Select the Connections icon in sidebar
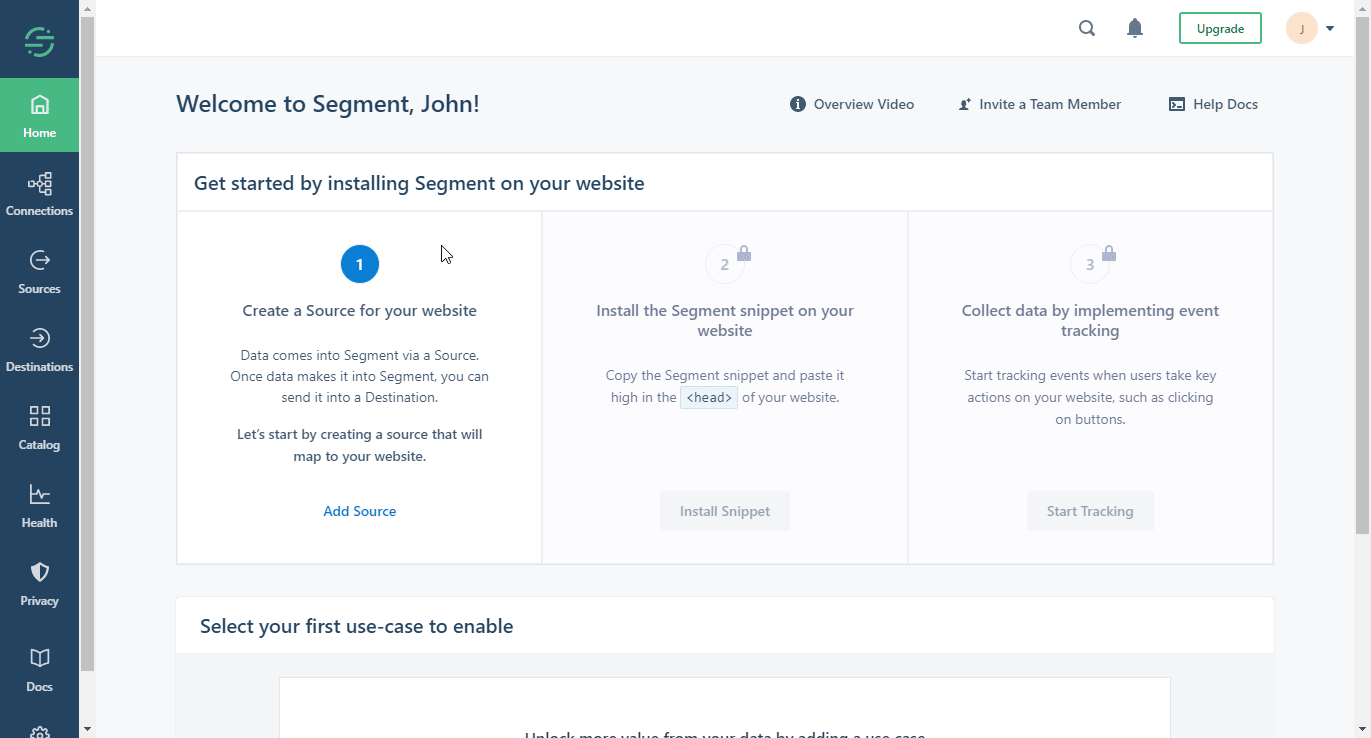 (x=39, y=192)
